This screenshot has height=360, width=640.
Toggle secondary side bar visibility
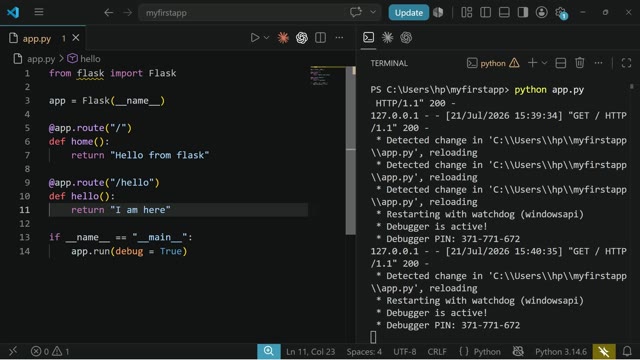coord(523,12)
